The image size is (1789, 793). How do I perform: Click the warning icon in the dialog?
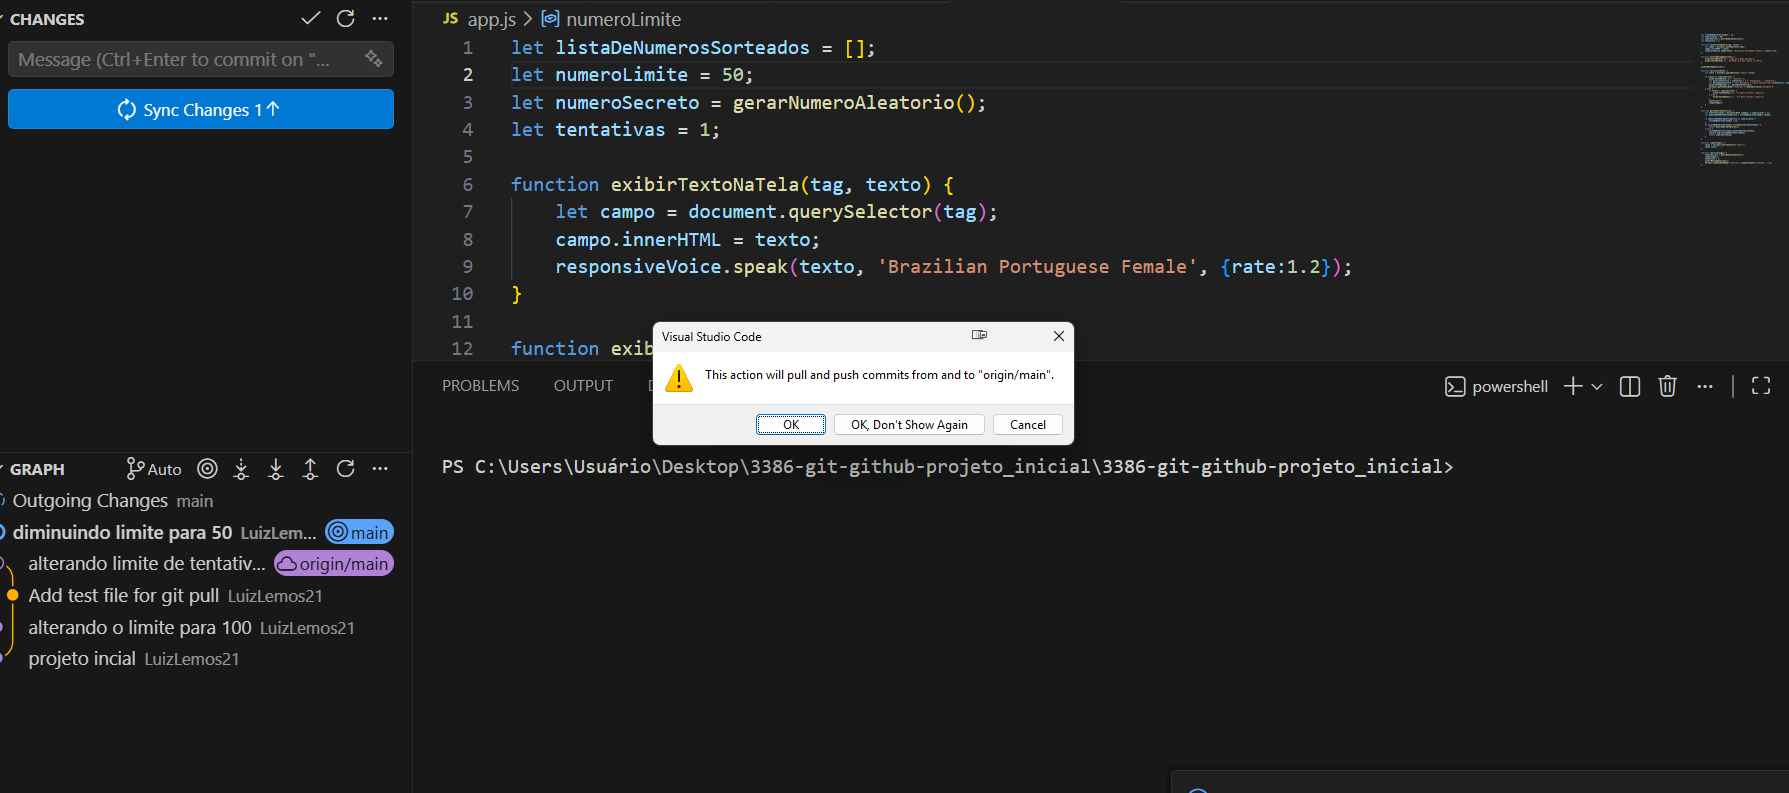coord(679,377)
